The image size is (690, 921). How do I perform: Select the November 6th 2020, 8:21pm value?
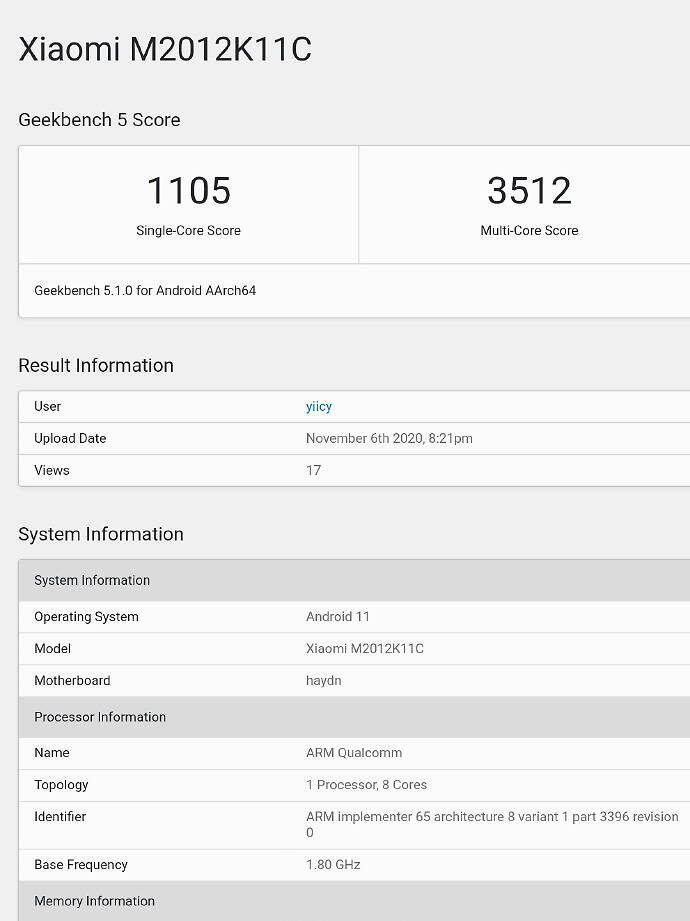(389, 438)
